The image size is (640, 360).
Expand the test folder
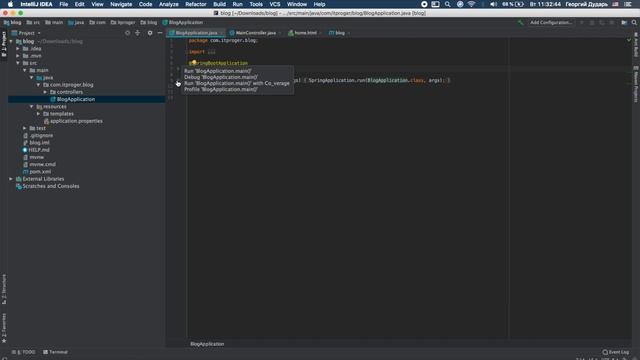[25, 128]
